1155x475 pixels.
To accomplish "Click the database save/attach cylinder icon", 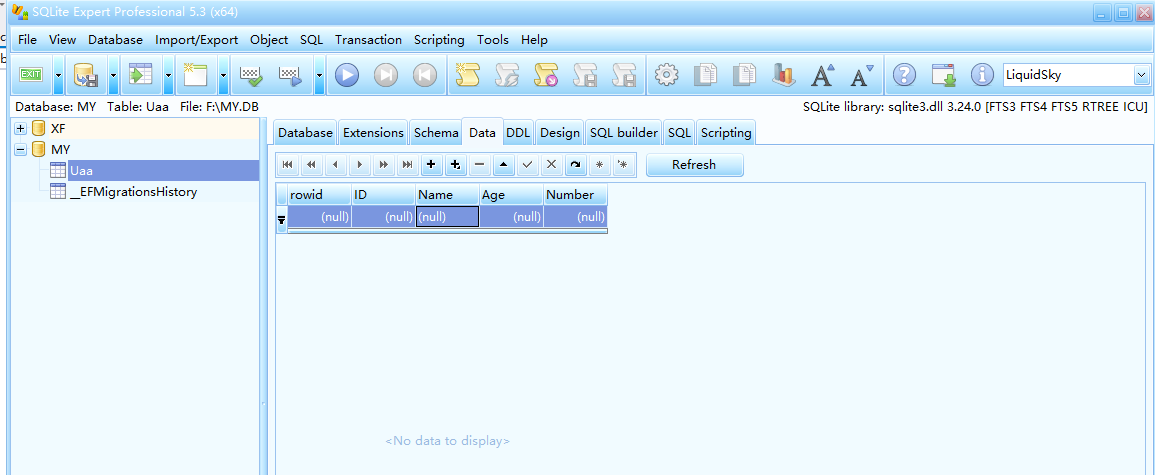I will click(86, 74).
